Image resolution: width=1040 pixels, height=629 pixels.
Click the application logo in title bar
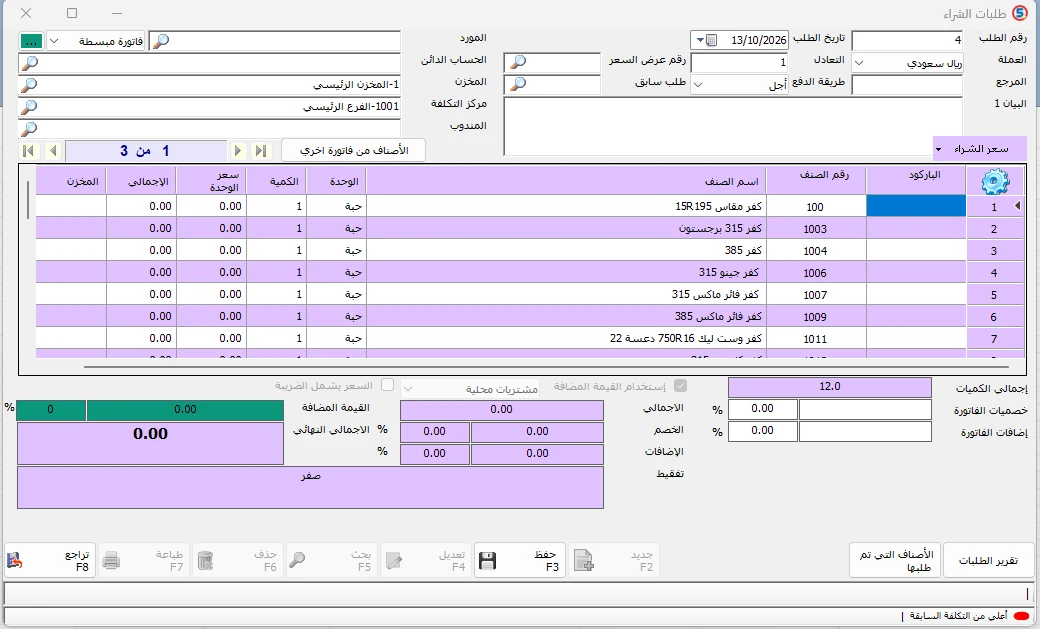[x=1020, y=13]
